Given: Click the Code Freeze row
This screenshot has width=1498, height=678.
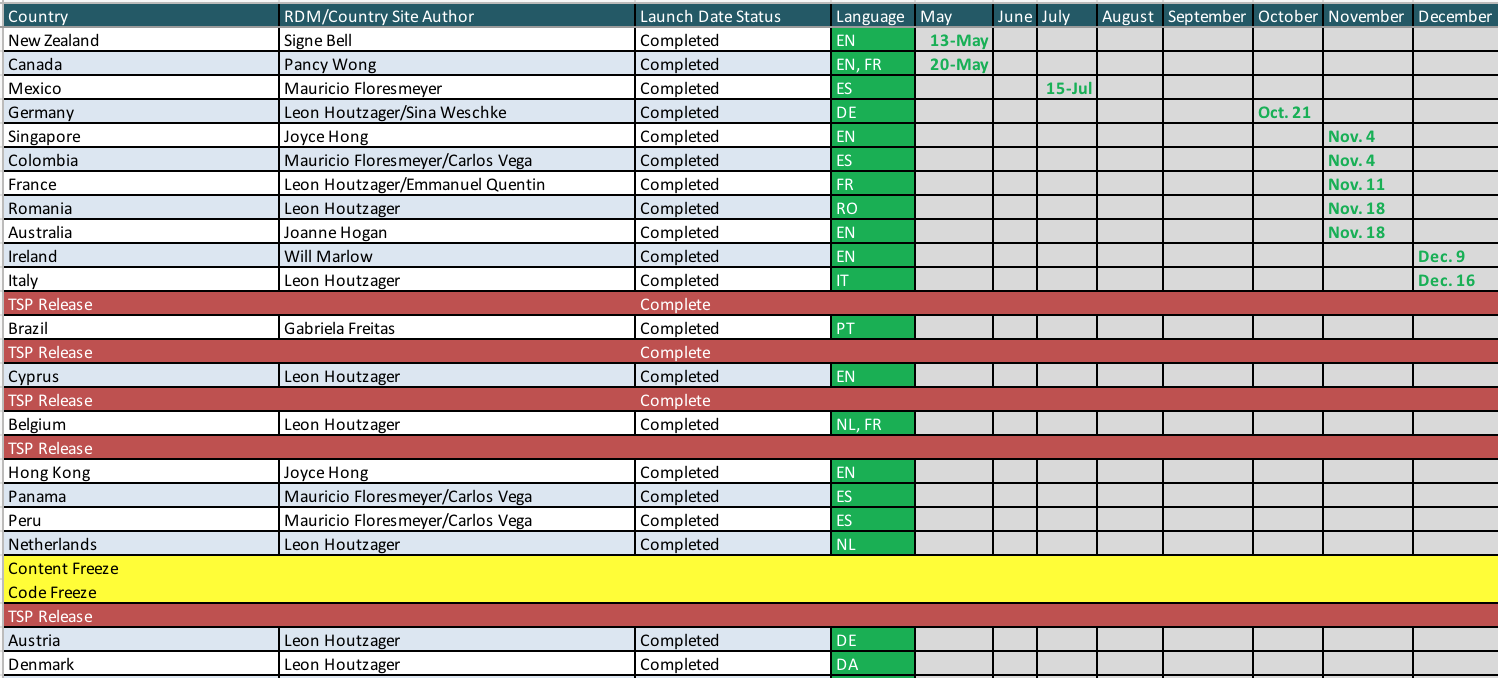Looking at the screenshot, I should click(x=50, y=592).
